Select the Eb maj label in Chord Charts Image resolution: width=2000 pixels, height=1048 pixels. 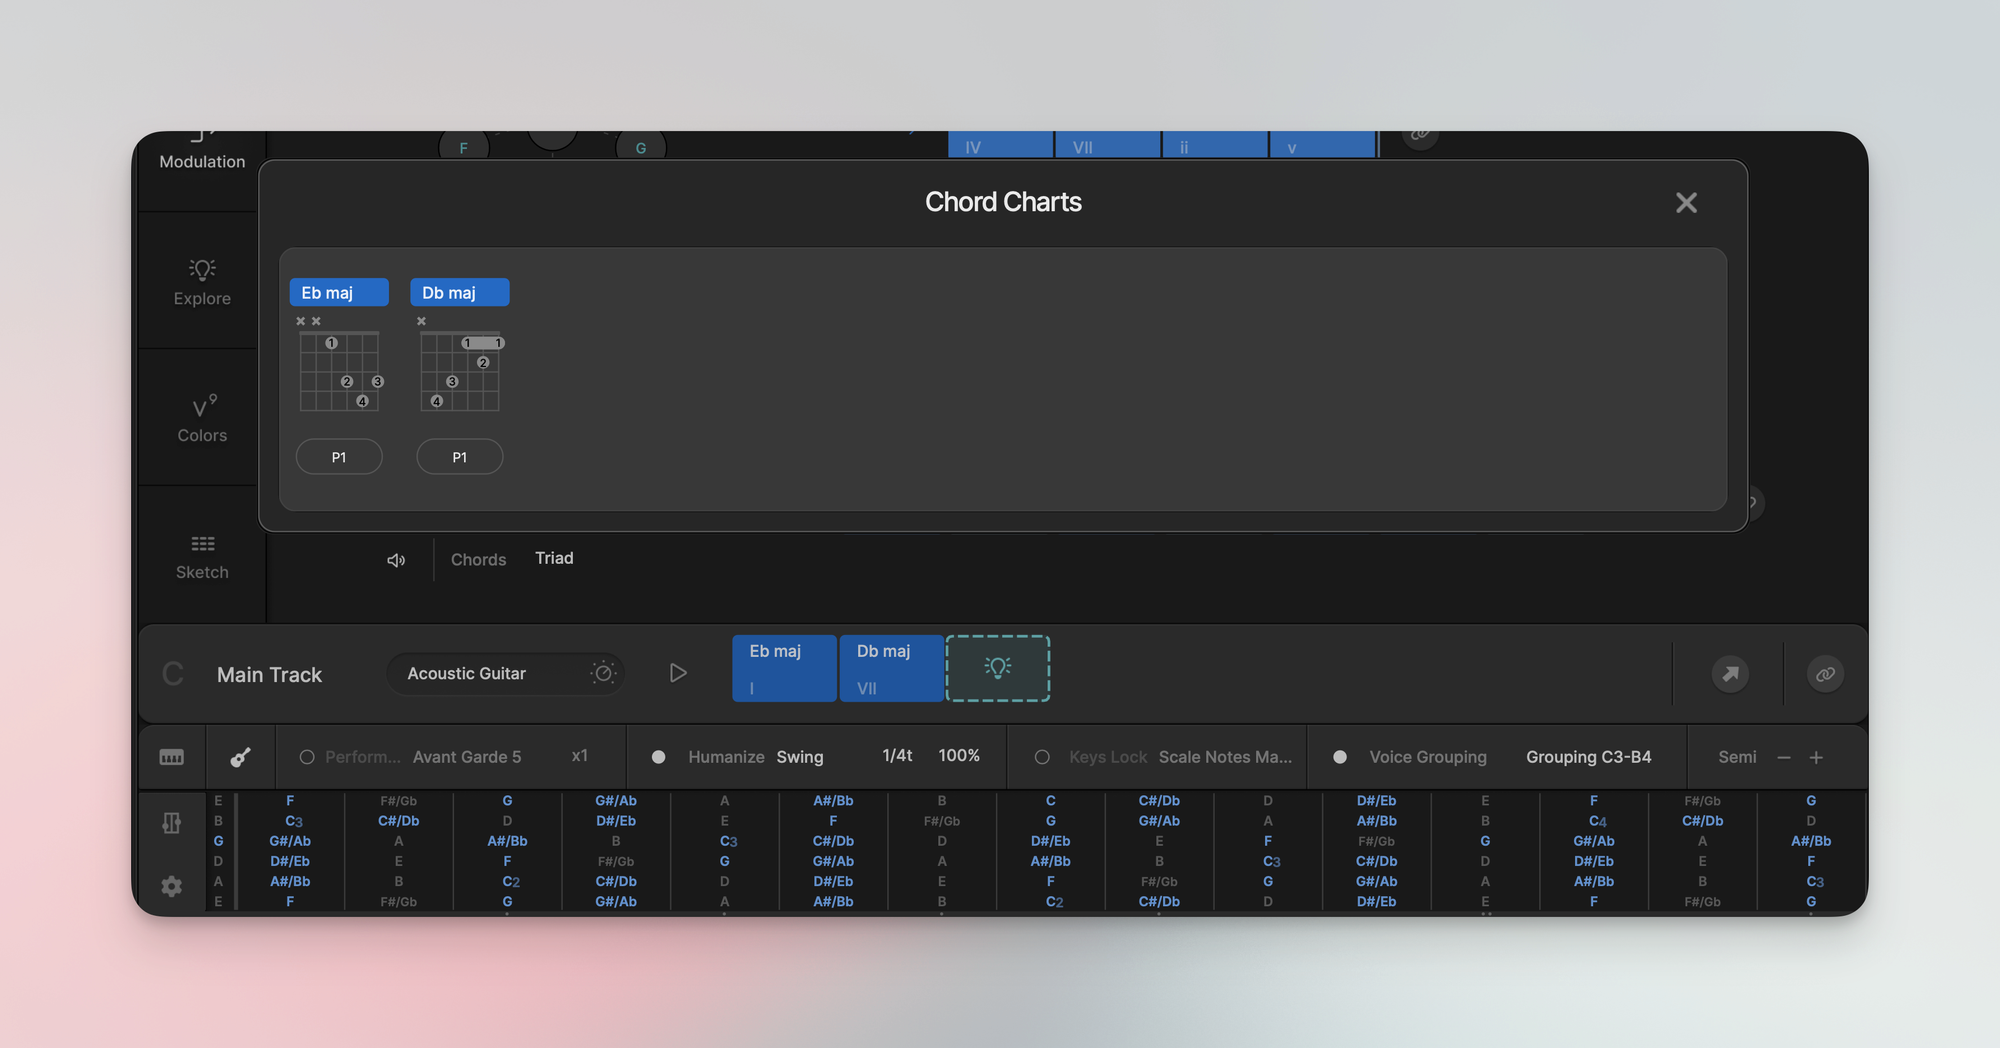point(339,292)
